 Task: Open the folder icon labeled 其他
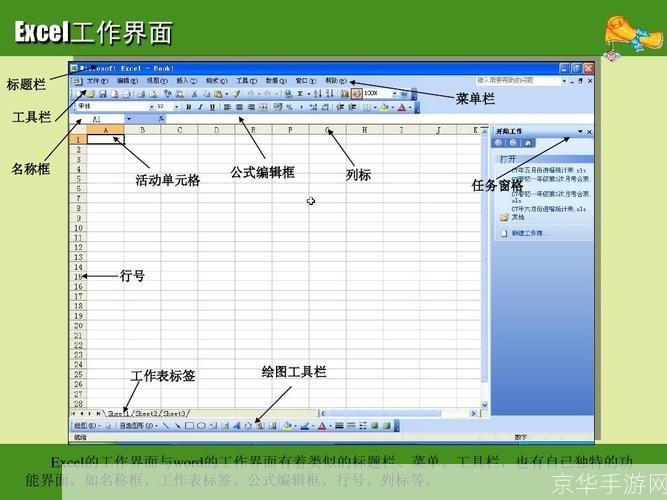(x=505, y=216)
